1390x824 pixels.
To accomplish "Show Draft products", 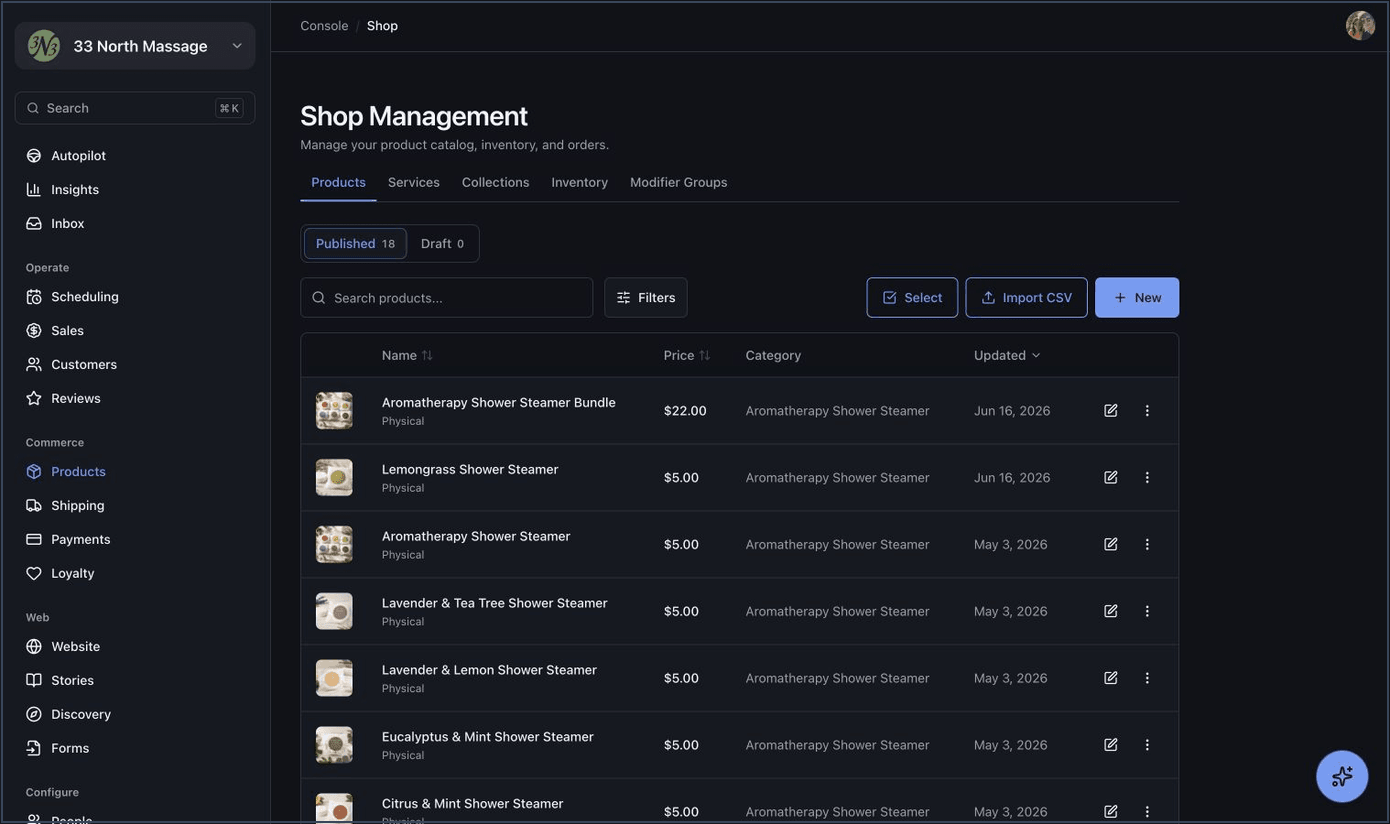I will click(442, 244).
